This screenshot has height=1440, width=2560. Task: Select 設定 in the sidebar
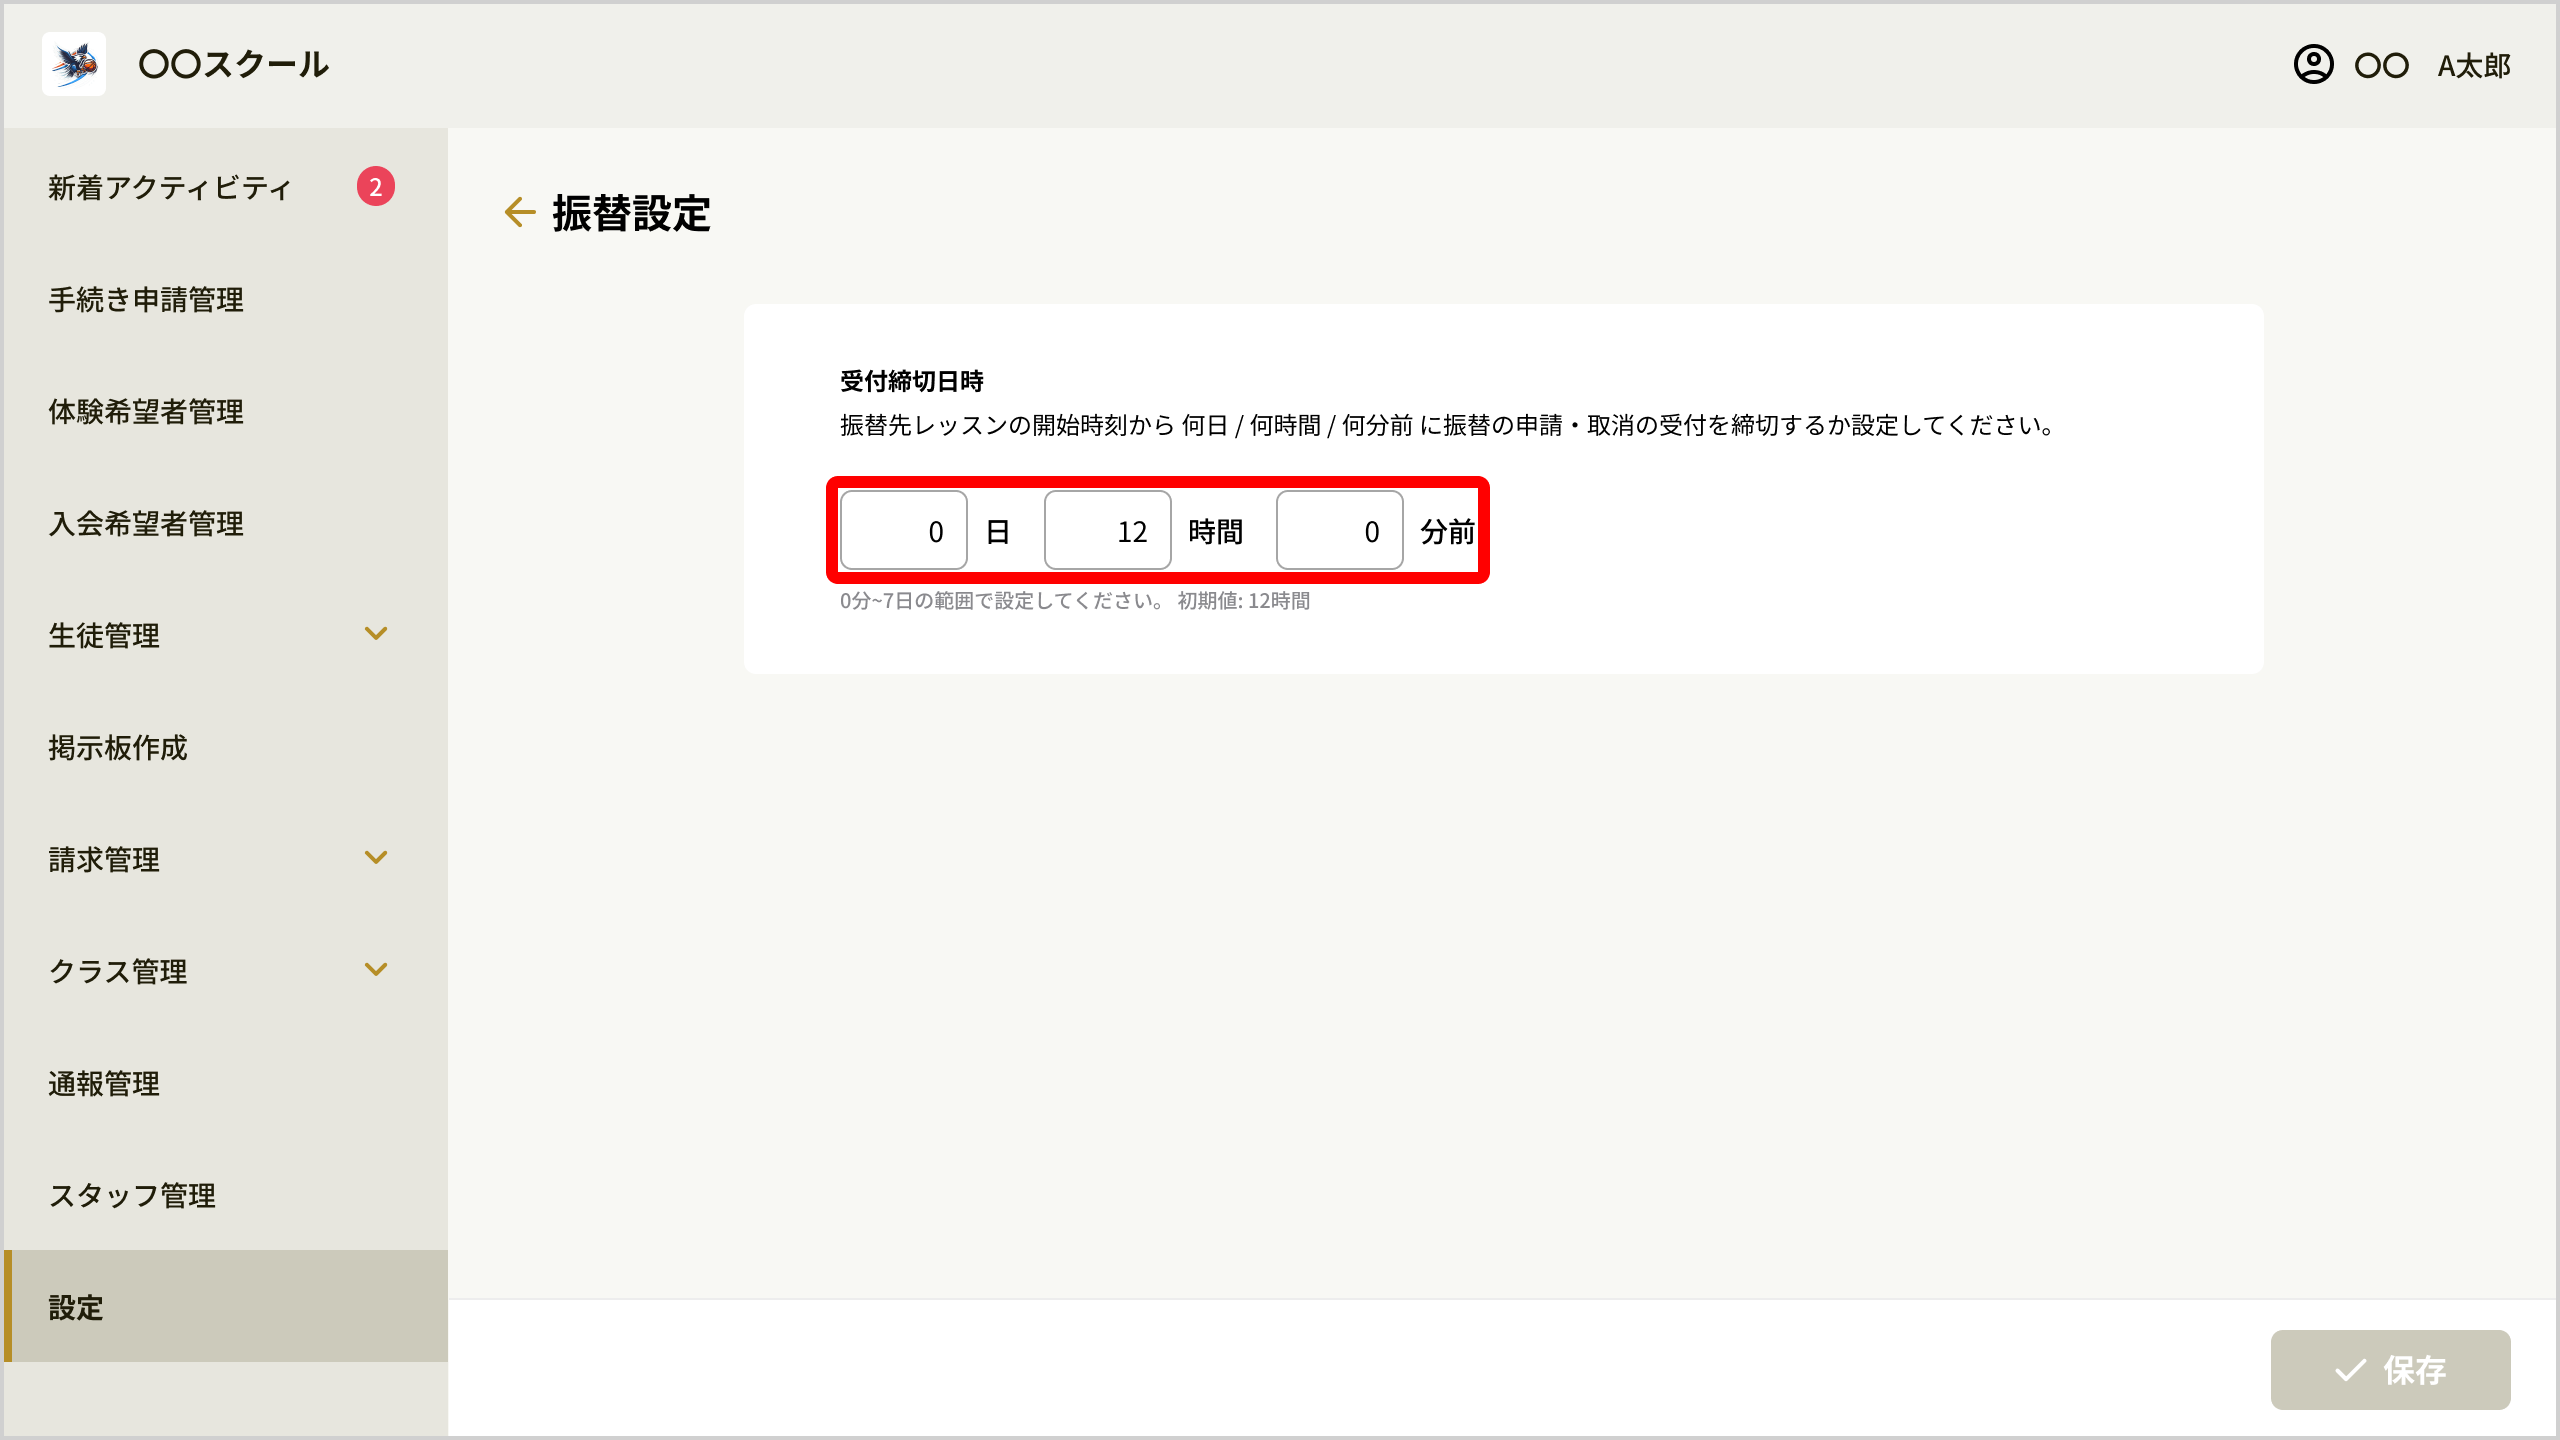pyautogui.click(x=226, y=1306)
